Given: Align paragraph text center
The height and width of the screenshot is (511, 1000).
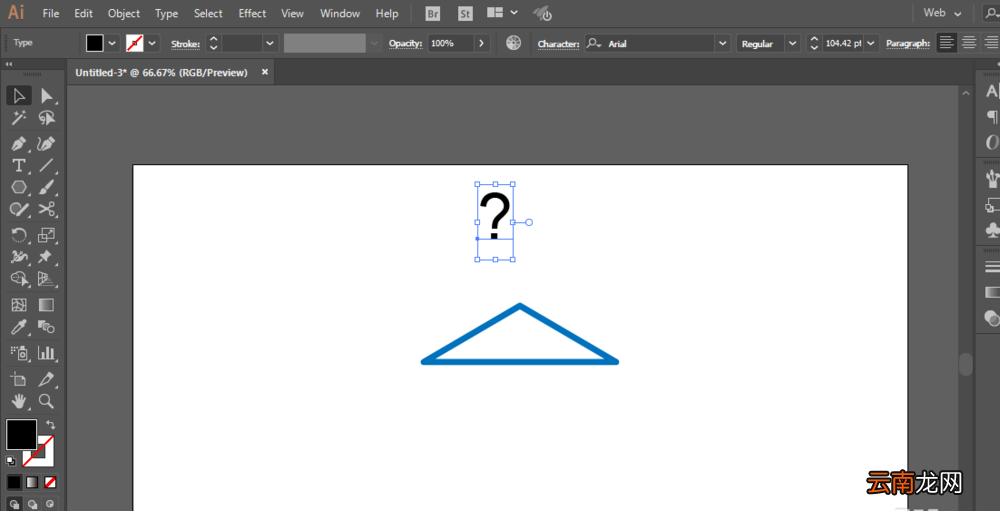Looking at the screenshot, I should [969, 43].
